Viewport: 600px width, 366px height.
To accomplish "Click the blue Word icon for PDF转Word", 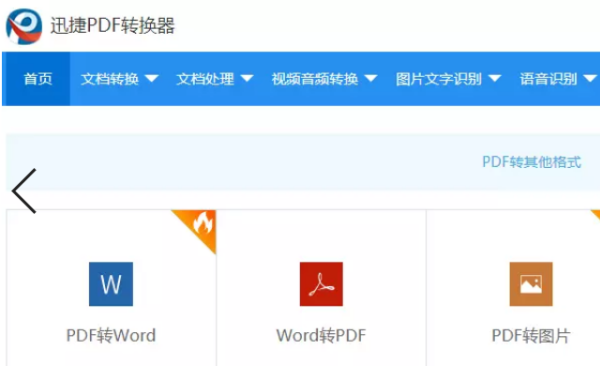I will click(111, 284).
